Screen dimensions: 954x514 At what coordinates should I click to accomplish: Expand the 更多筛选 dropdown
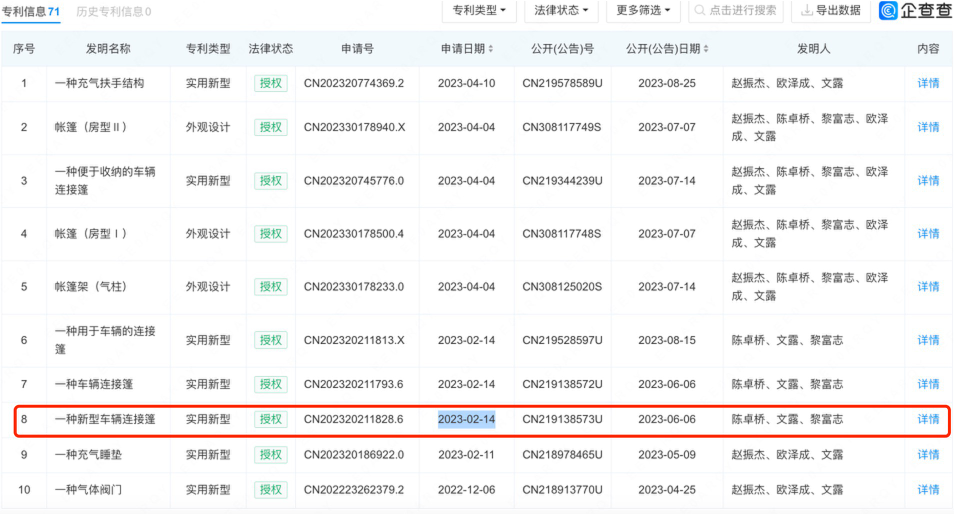click(642, 11)
